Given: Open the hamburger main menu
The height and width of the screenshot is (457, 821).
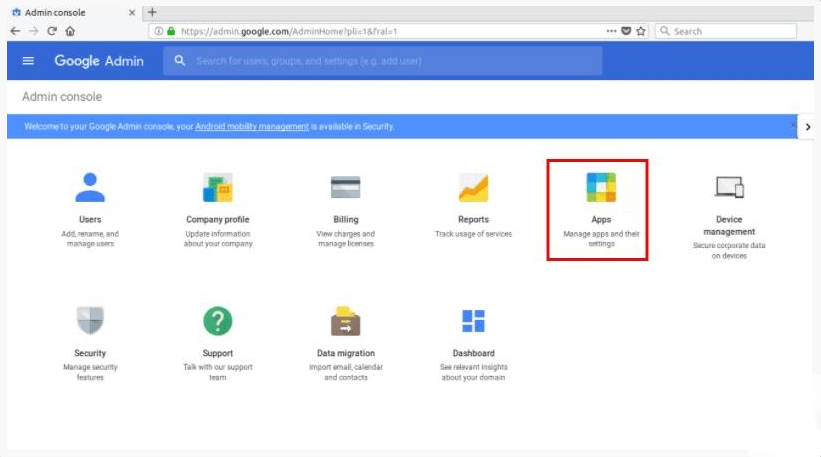Looking at the screenshot, I should click(x=28, y=61).
